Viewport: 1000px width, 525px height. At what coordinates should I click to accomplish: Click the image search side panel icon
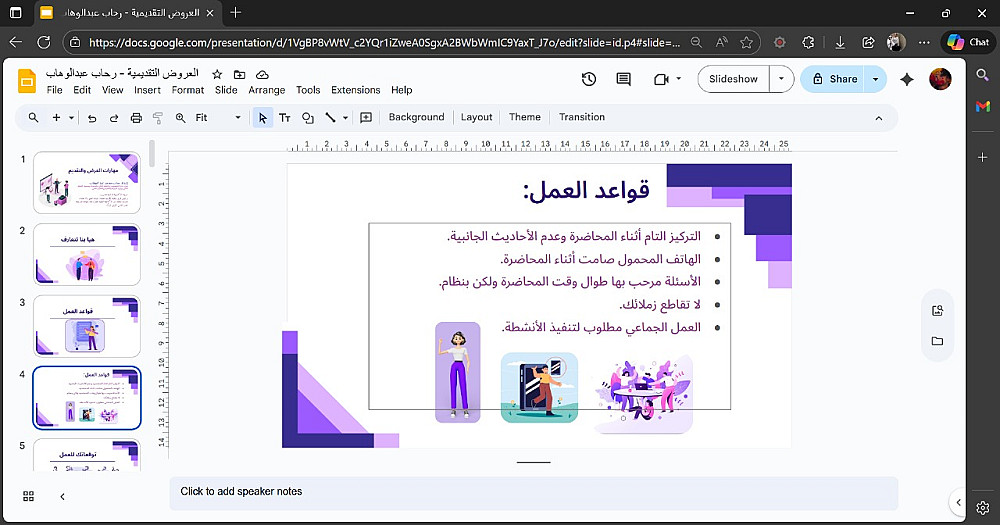coord(937,311)
